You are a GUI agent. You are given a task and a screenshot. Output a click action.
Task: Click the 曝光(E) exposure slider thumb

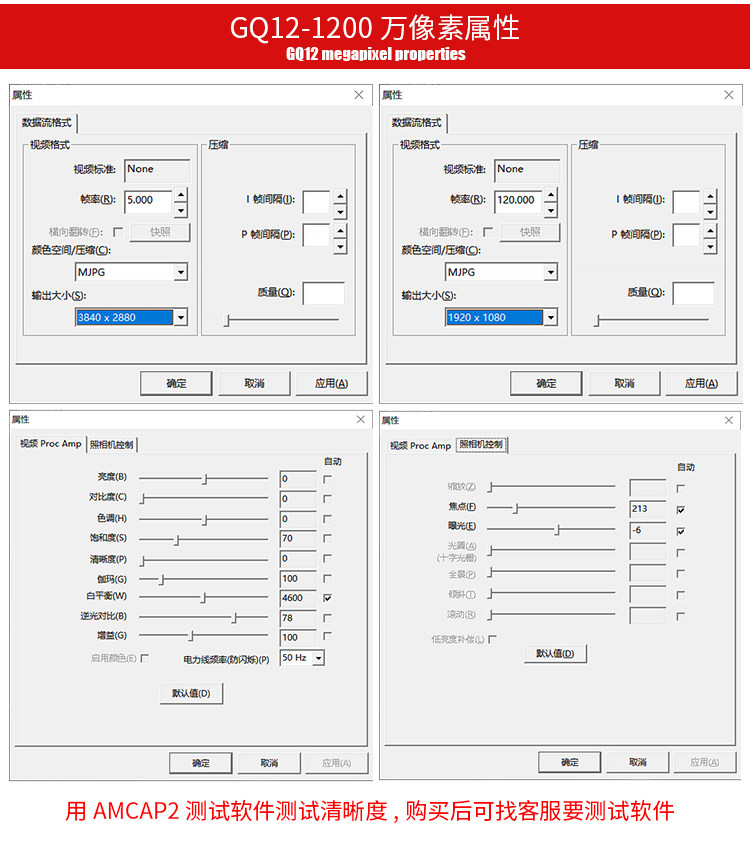557,530
